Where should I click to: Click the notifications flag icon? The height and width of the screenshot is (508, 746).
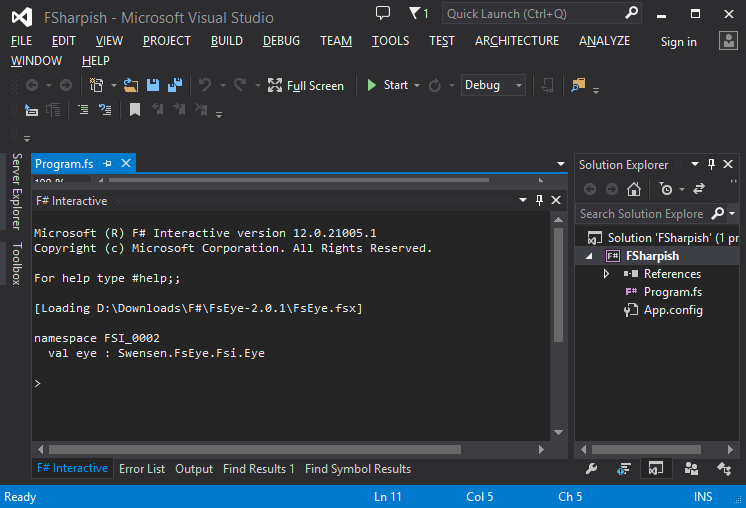click(419, 13)
